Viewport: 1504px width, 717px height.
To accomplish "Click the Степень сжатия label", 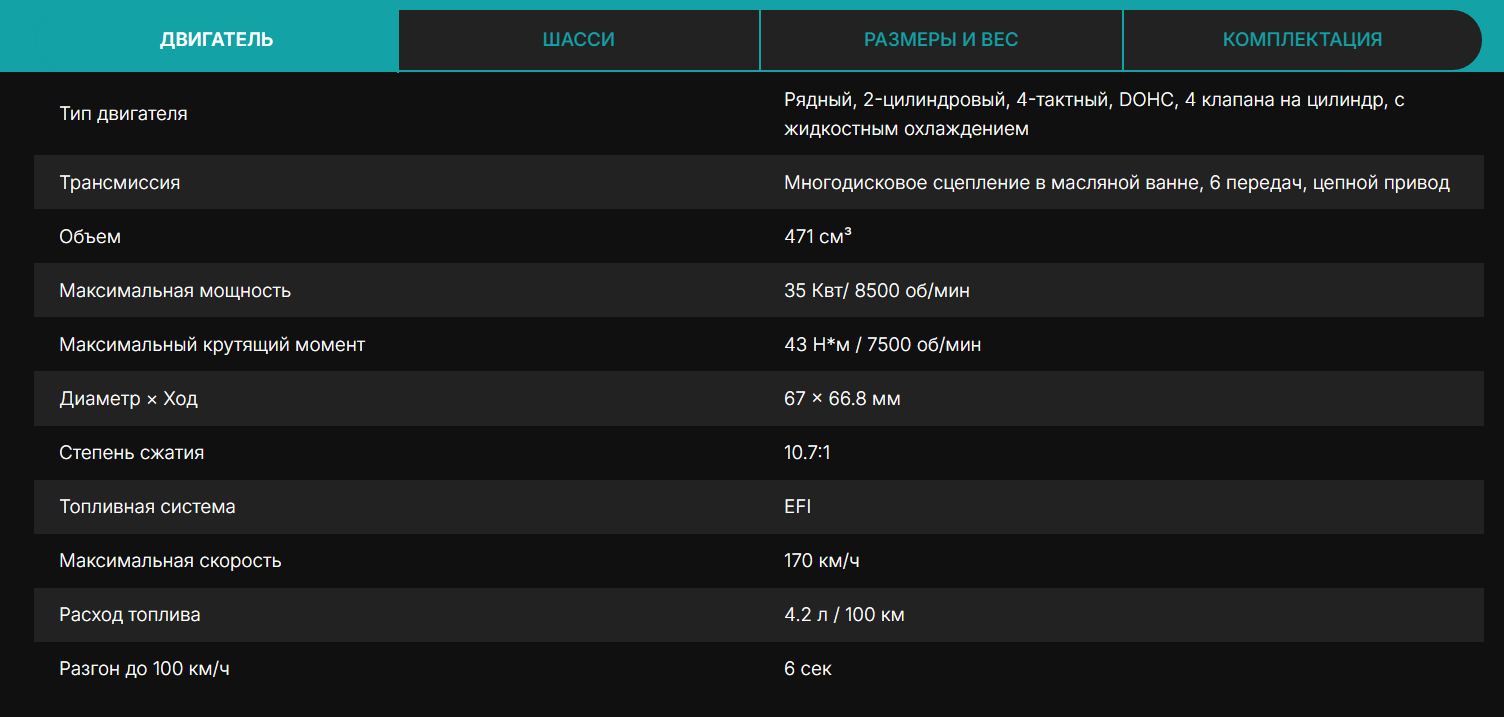I will pos(132,453).
